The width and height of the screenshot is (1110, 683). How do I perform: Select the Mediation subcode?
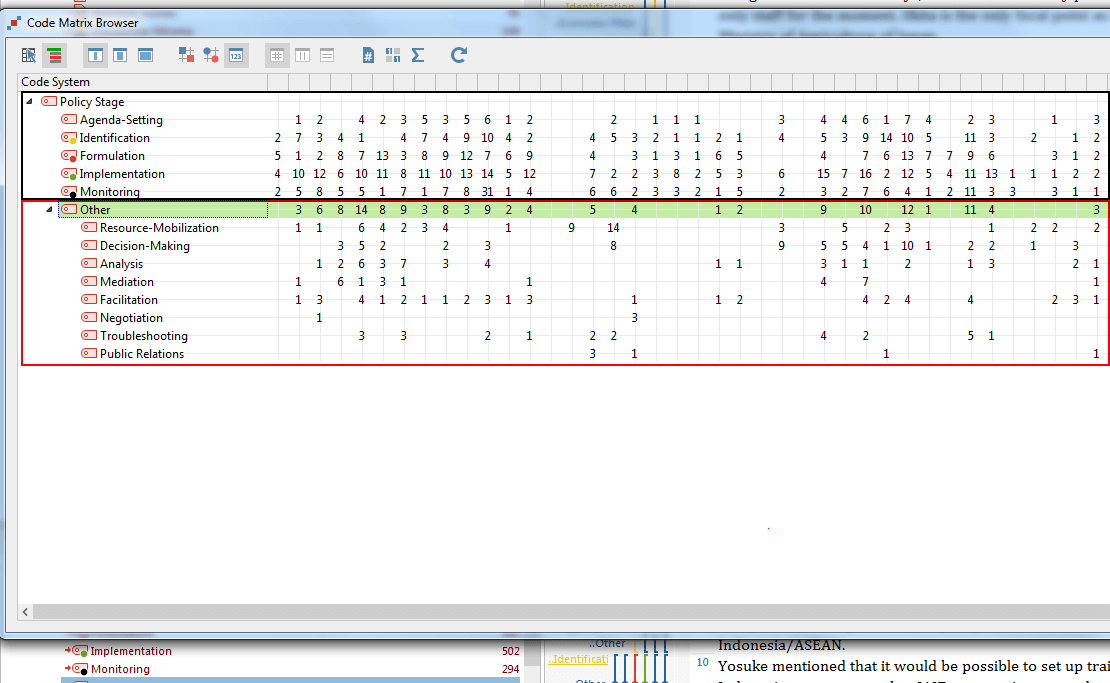tap(127, 282)
